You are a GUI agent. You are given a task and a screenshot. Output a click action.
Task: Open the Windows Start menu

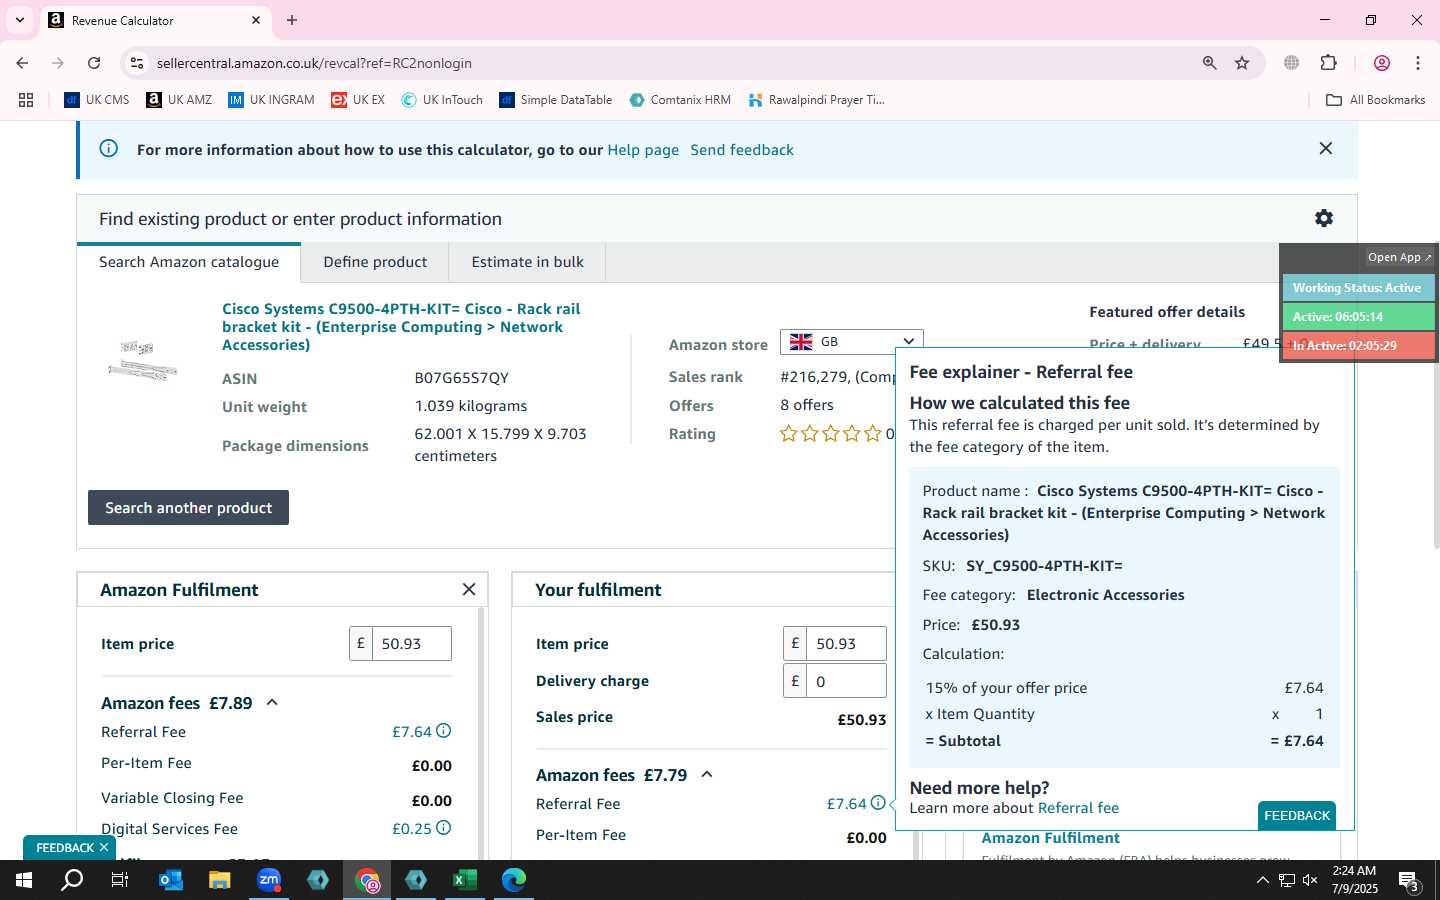click(x=24, y=880)
